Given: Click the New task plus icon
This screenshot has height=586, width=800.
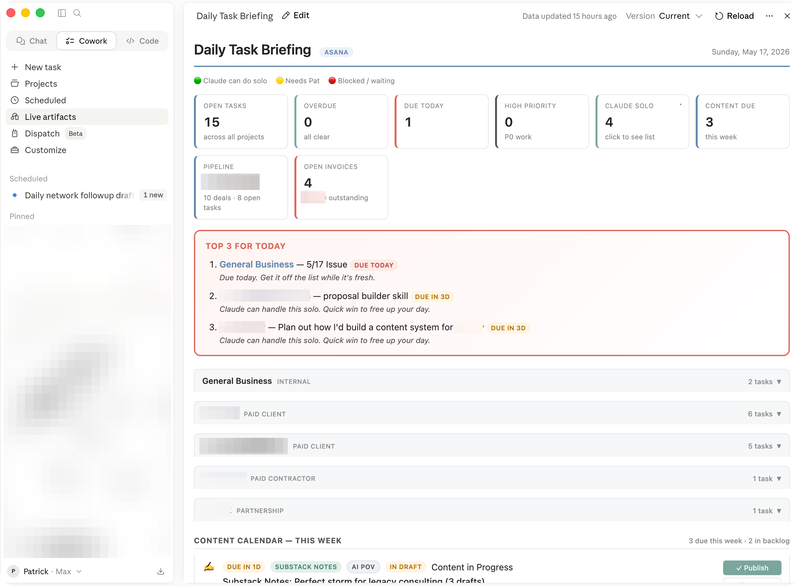Looking at the screenshot, I should click(x=14, y=67).
